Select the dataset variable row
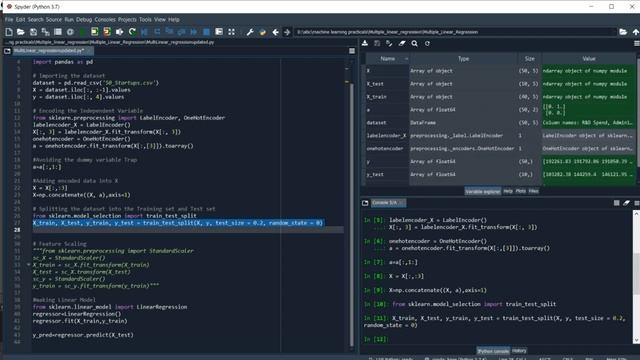The image size is (640, 360). (x=500, y=122)
